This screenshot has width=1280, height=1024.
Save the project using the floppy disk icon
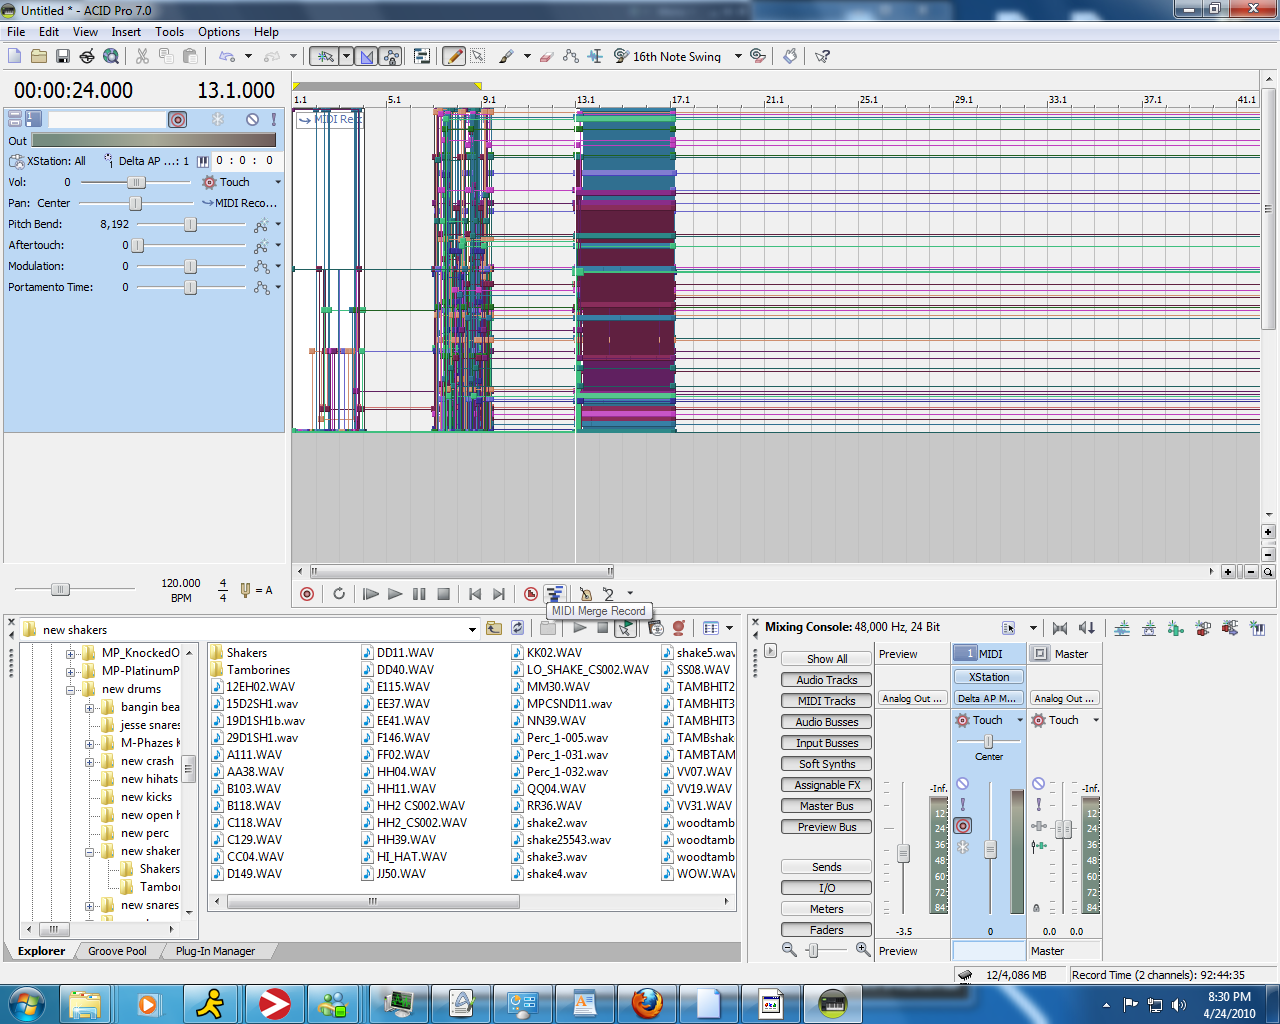coord(63,56)
